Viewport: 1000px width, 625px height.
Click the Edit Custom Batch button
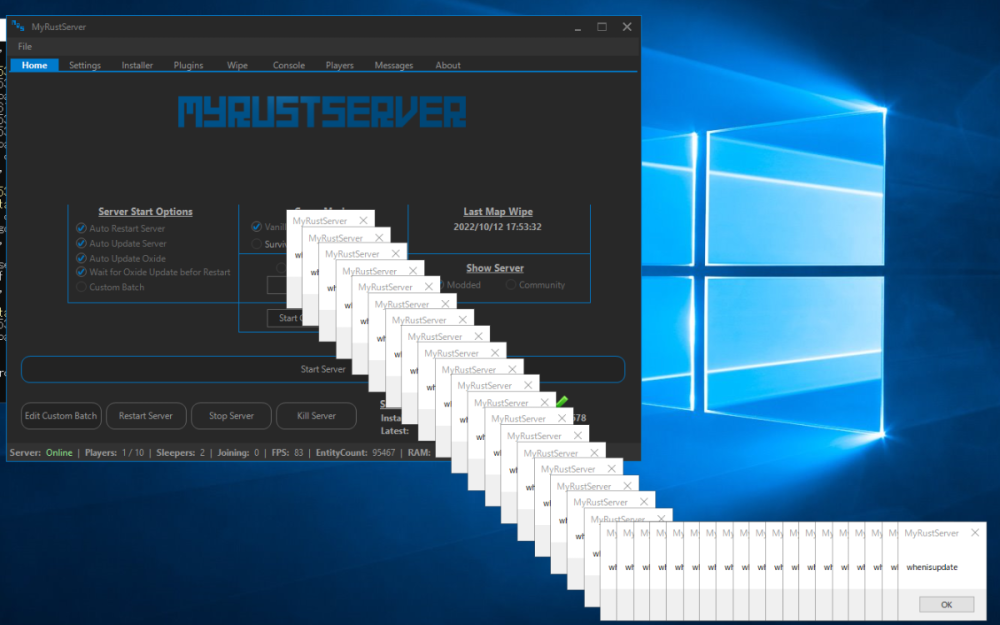[61, 416]
